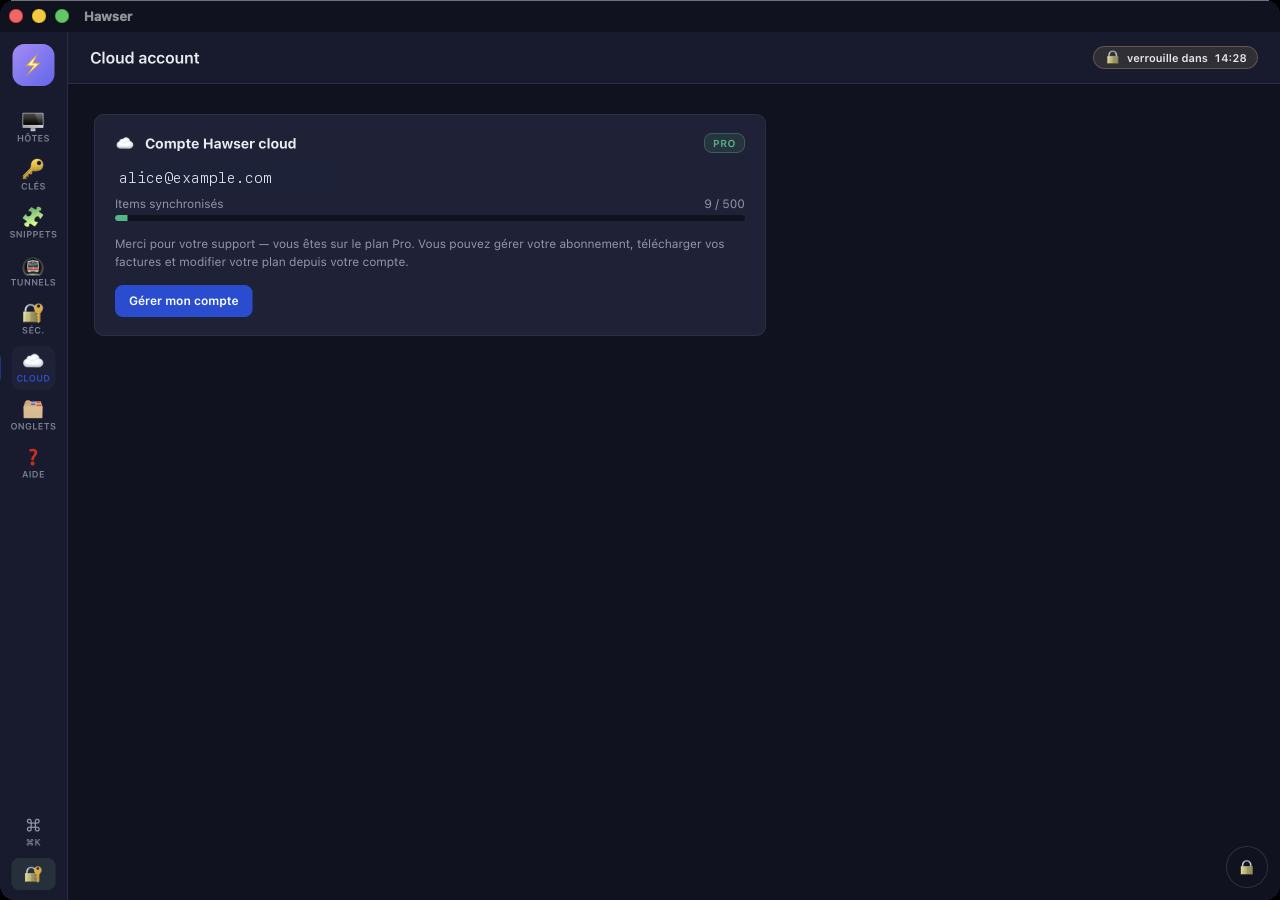
Task: Click the PRO plan badge
Action: (724, 144)
